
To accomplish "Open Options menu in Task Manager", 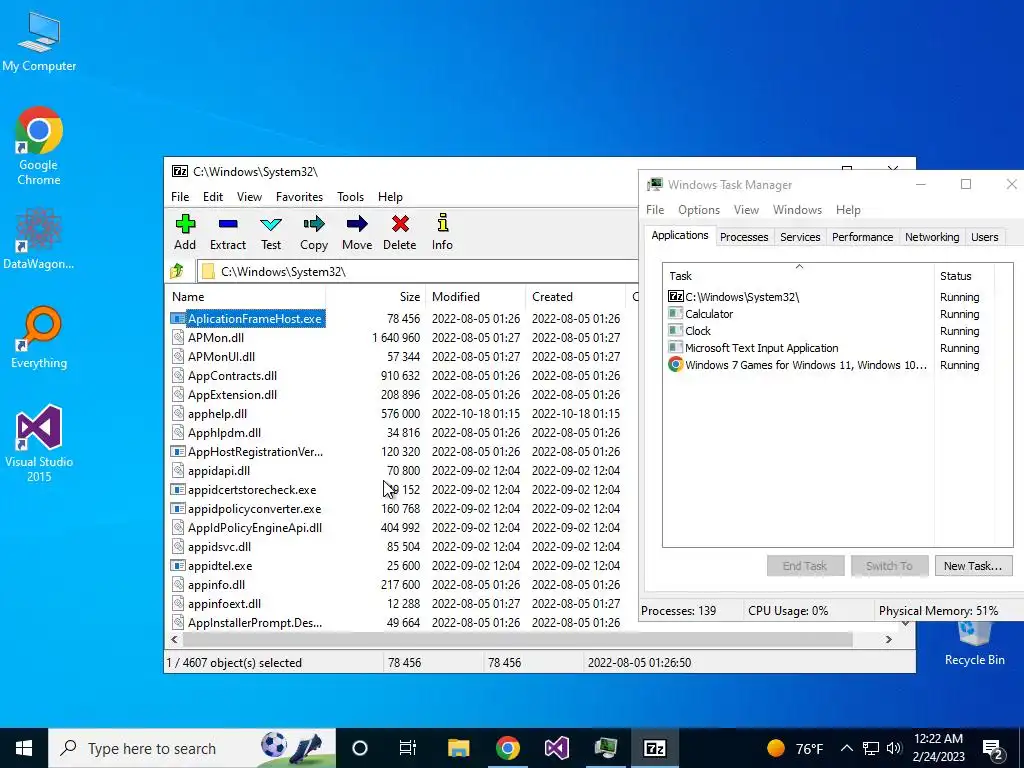I will pyautogui.click(x=699, y=210).
